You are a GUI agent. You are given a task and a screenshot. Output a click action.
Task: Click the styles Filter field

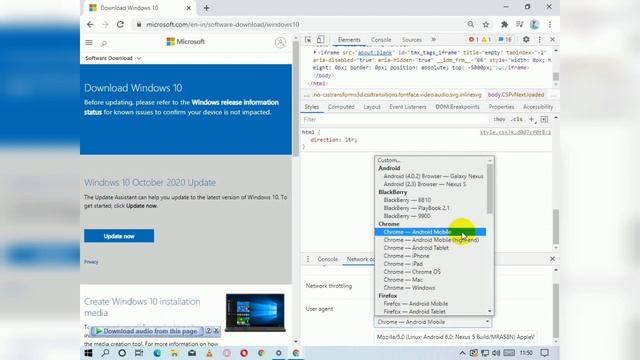[x=395, y=119]
